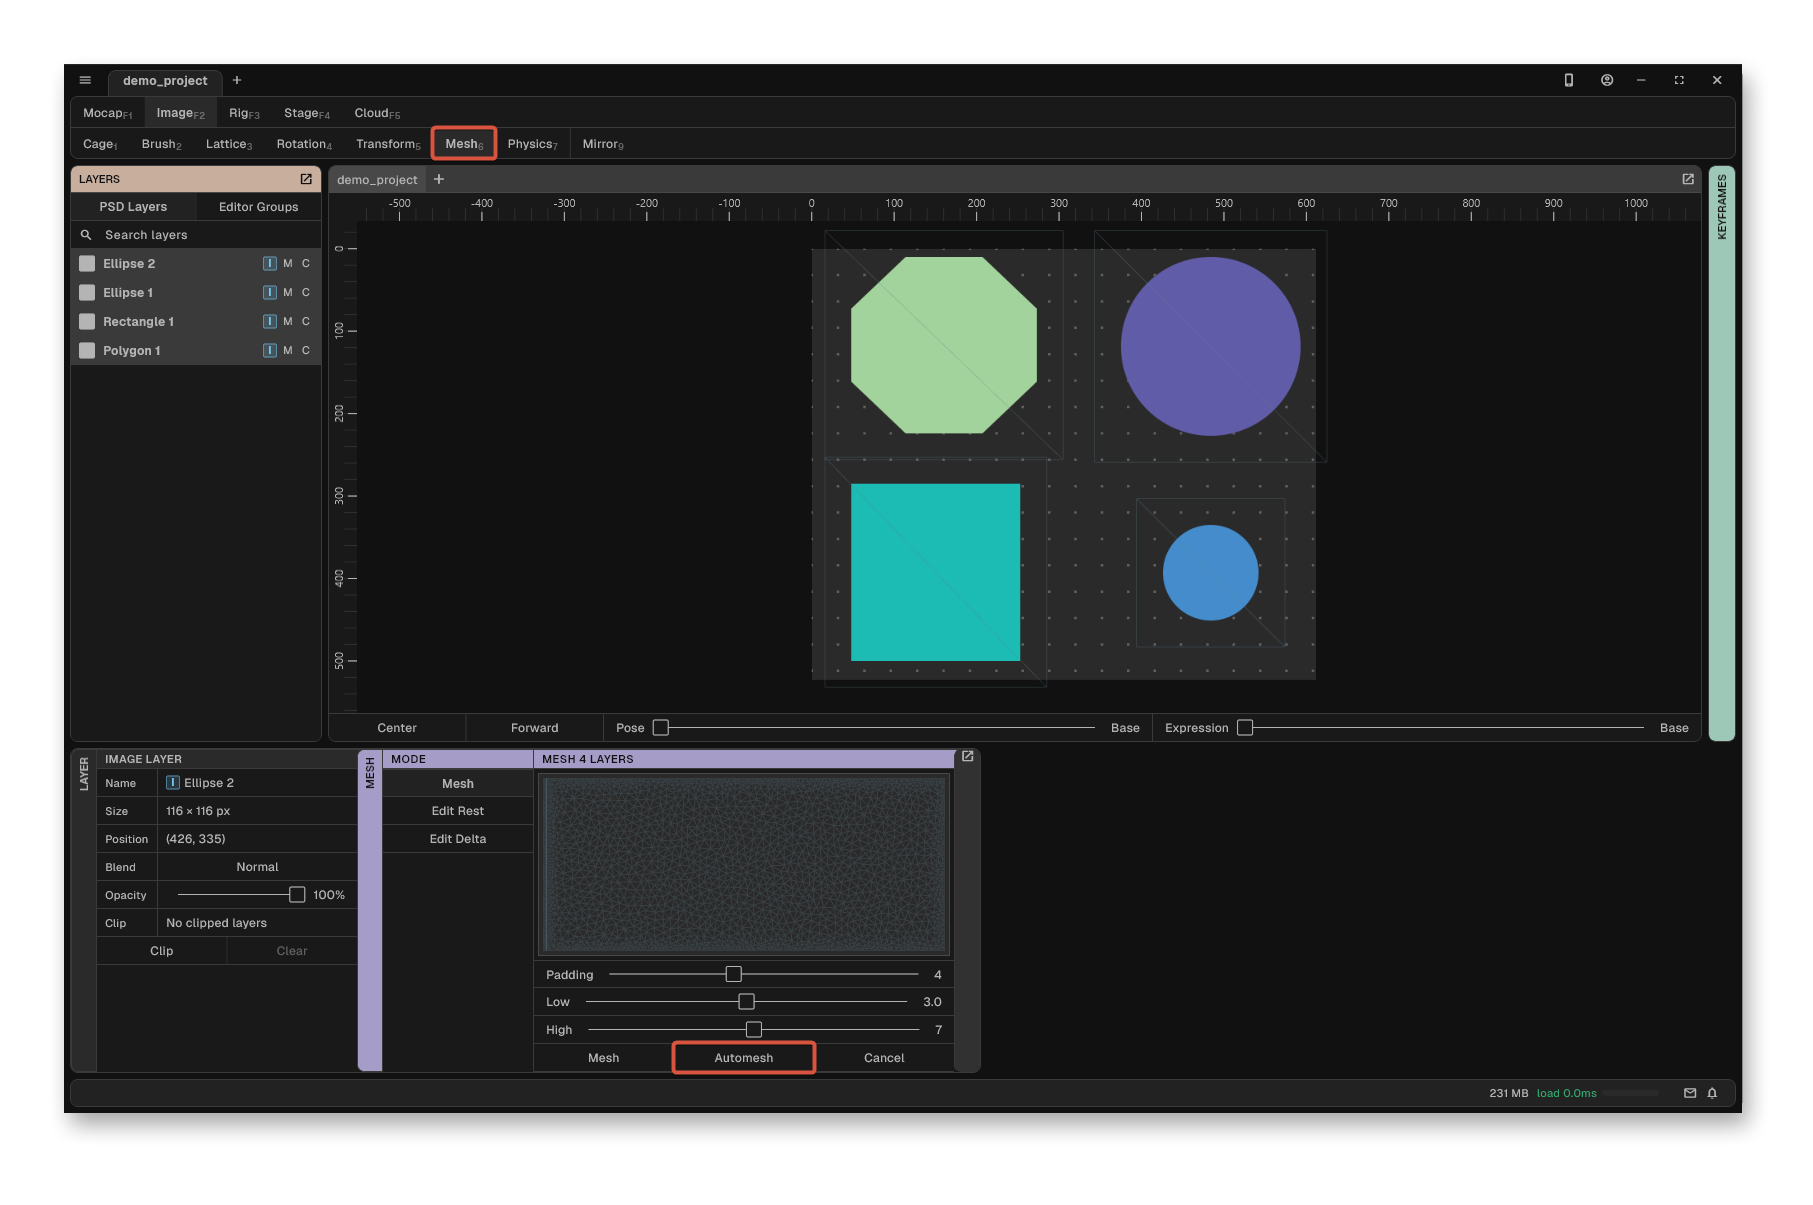Collapse the LAYER vertical panel tab

[x=84, y=910]
